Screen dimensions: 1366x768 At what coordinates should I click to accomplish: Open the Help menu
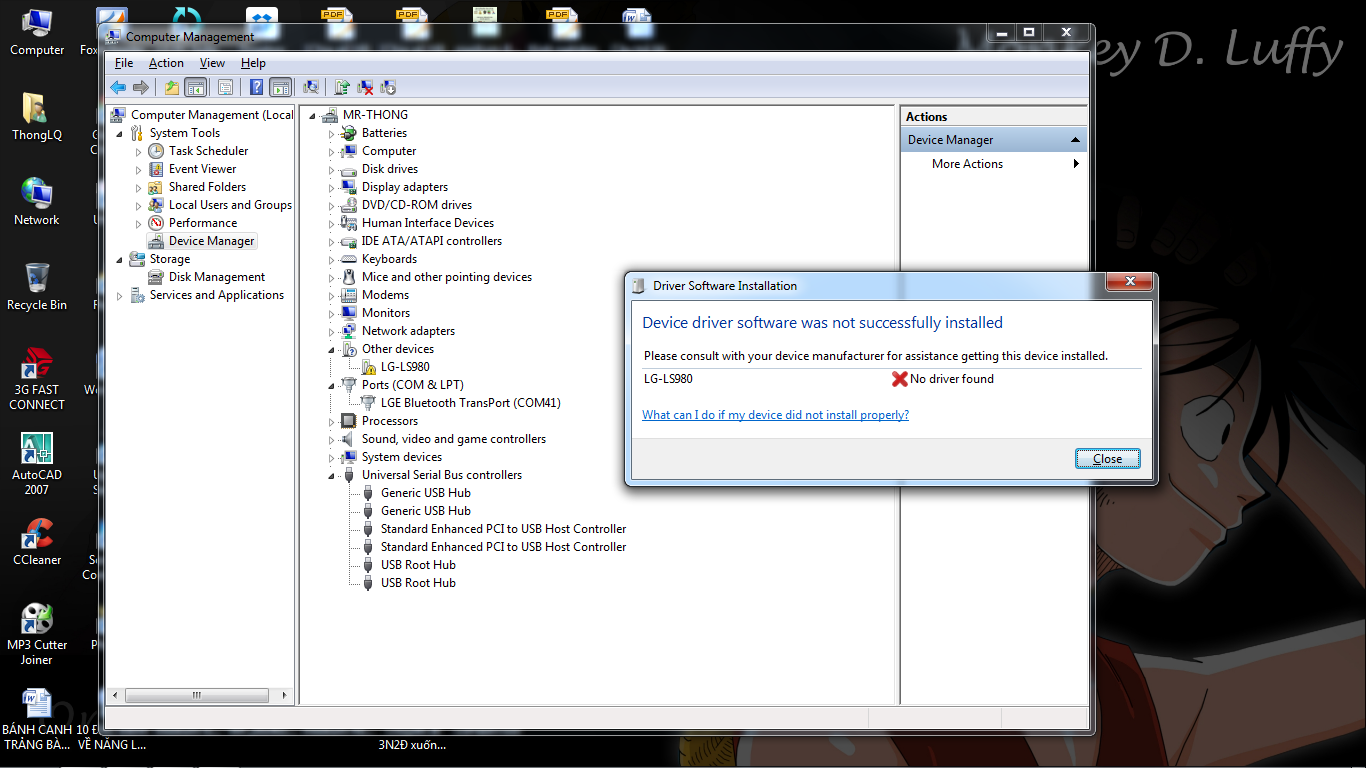[x=254, y=63]
